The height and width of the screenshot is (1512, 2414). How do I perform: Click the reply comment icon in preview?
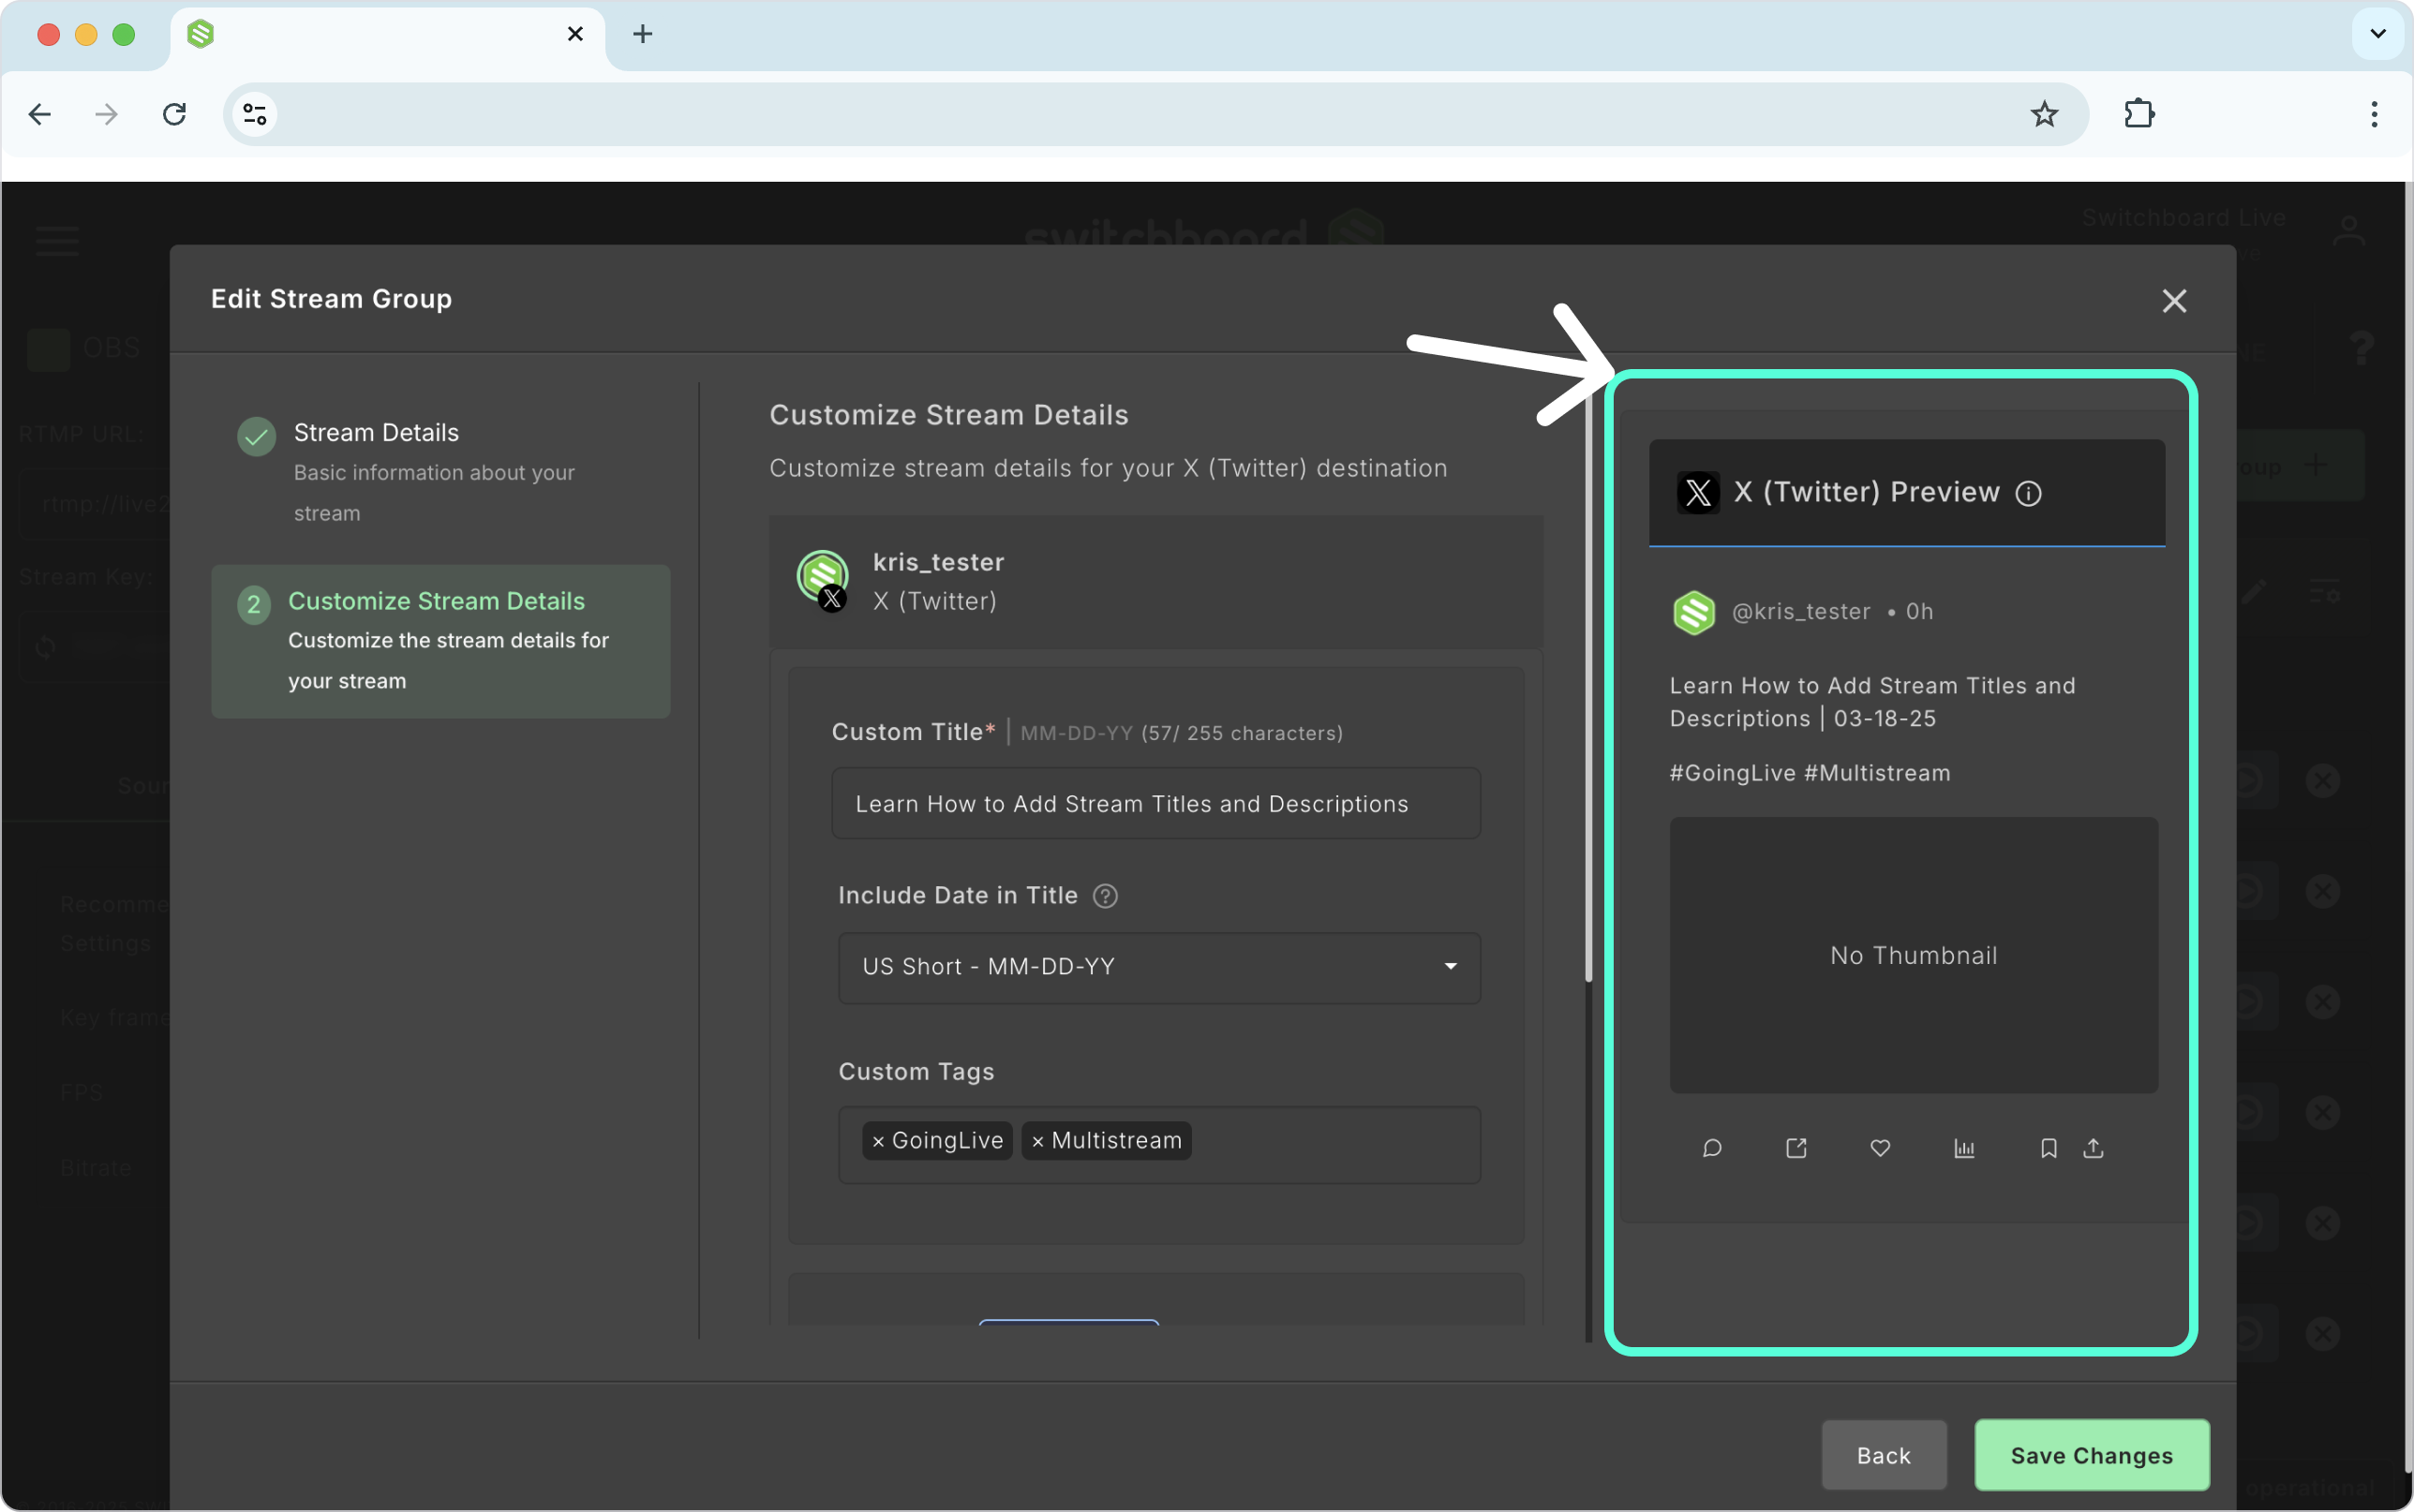pos(1712,1148)
